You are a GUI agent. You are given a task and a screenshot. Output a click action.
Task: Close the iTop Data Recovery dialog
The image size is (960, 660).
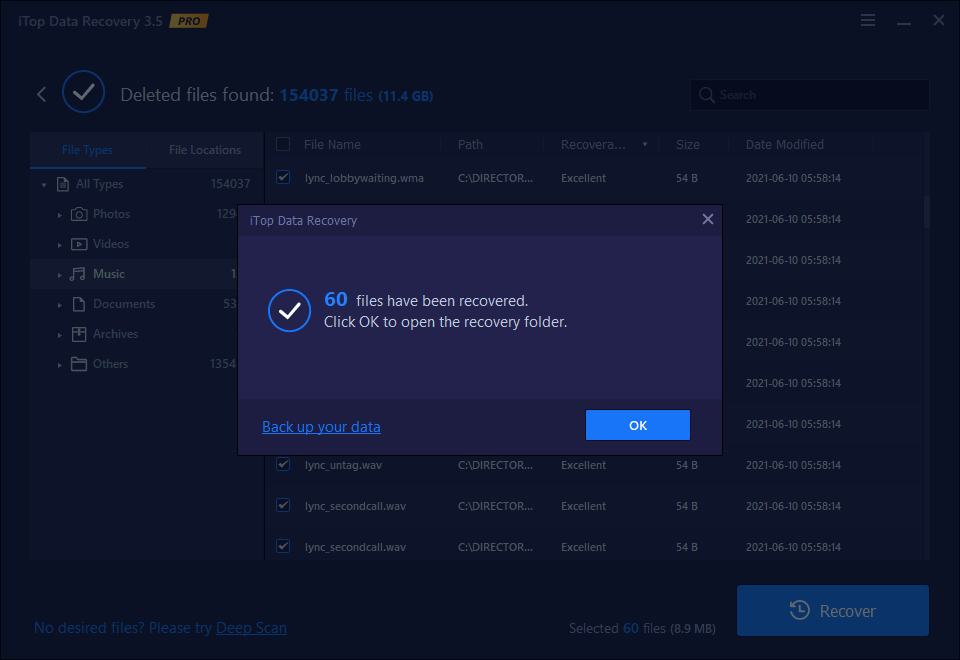point(707,219)
